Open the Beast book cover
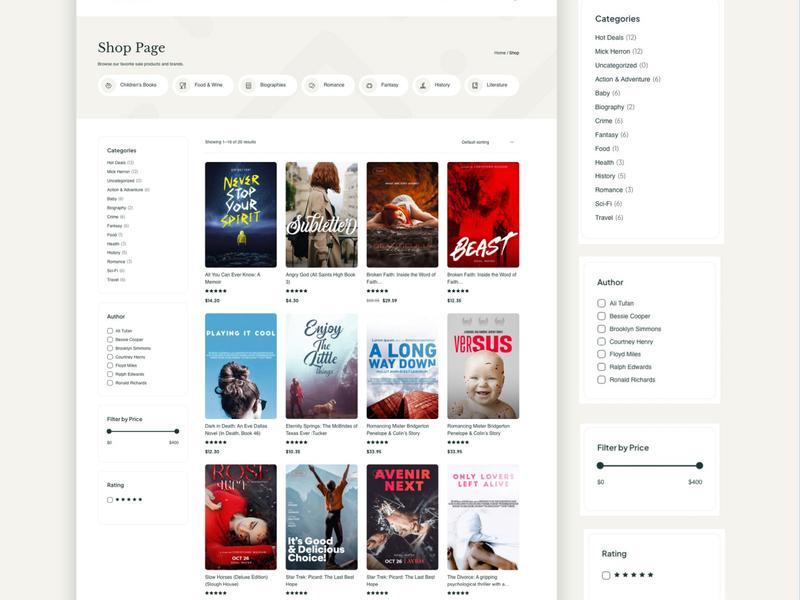The image size is (800, 600). point(483,215)
